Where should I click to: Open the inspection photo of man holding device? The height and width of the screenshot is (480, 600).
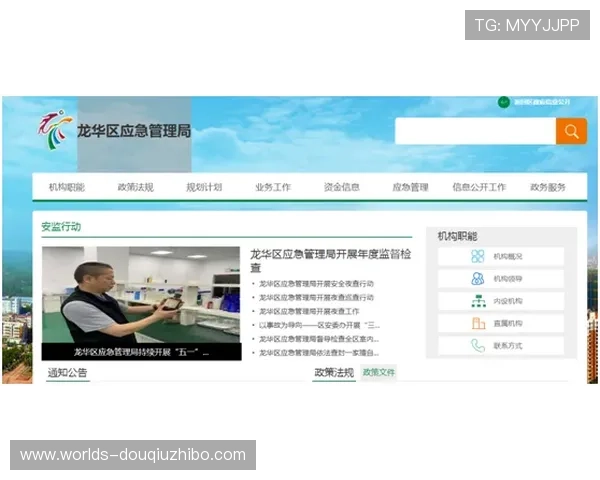[141, 295]
